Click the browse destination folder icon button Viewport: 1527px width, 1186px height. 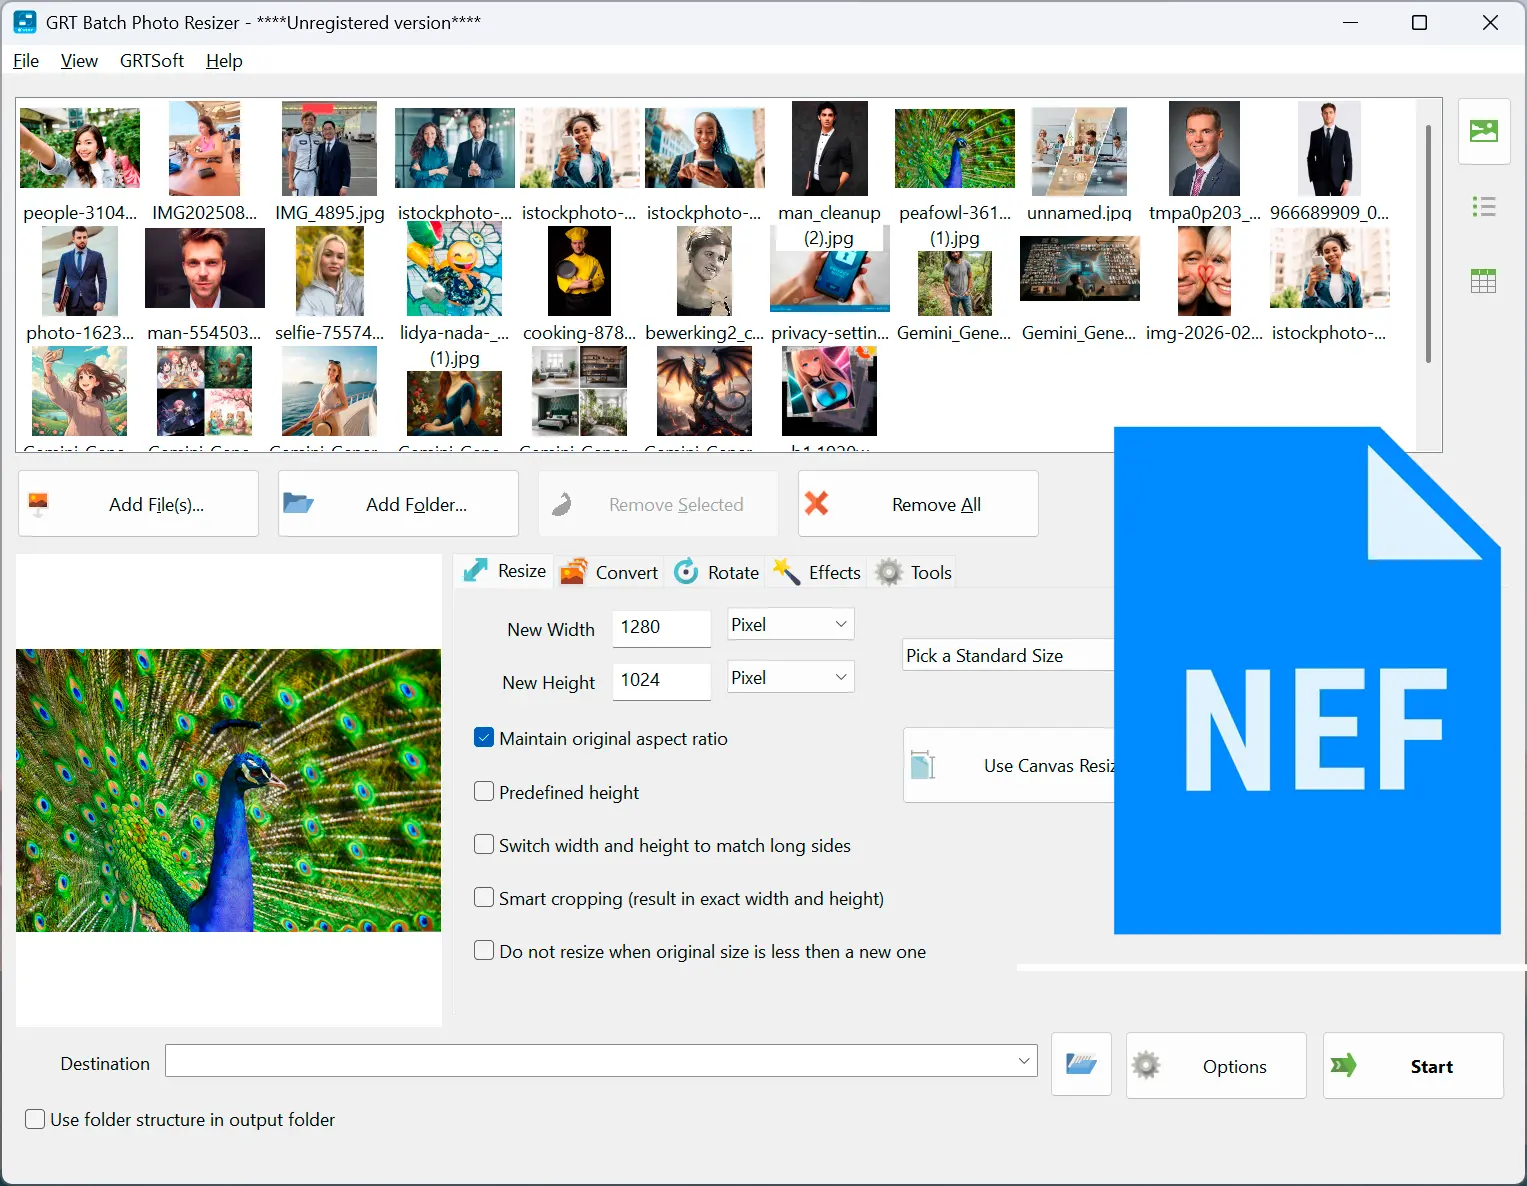pyautogui.click(x=1081, y=1064)
